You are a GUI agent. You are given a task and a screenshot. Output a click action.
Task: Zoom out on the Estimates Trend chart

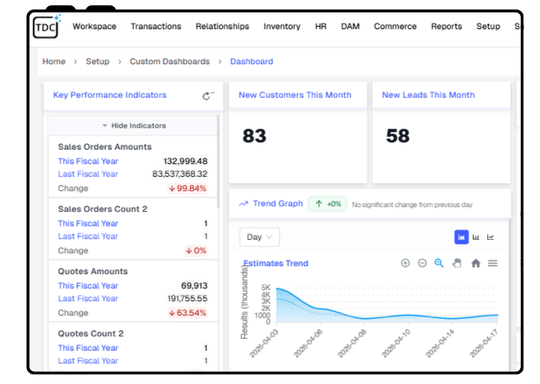point(422,263)
